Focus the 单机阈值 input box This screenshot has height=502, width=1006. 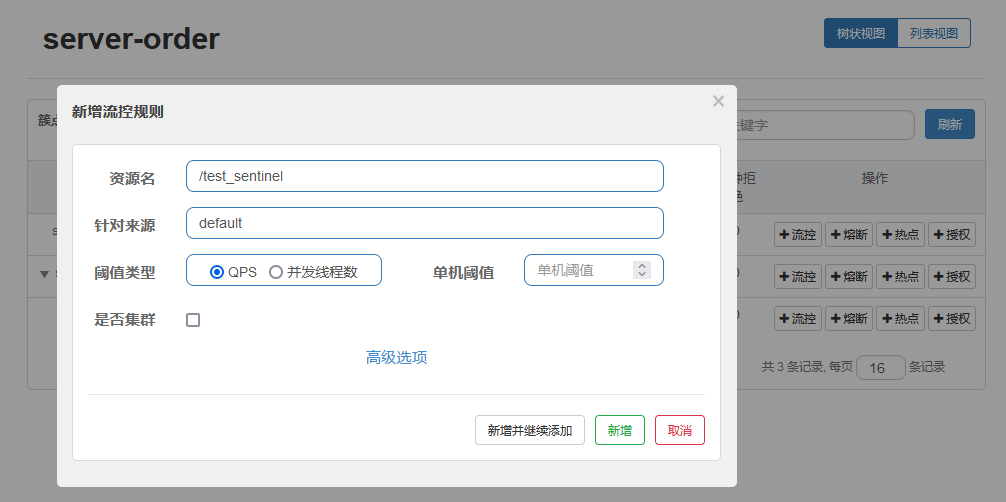[580, 270]
